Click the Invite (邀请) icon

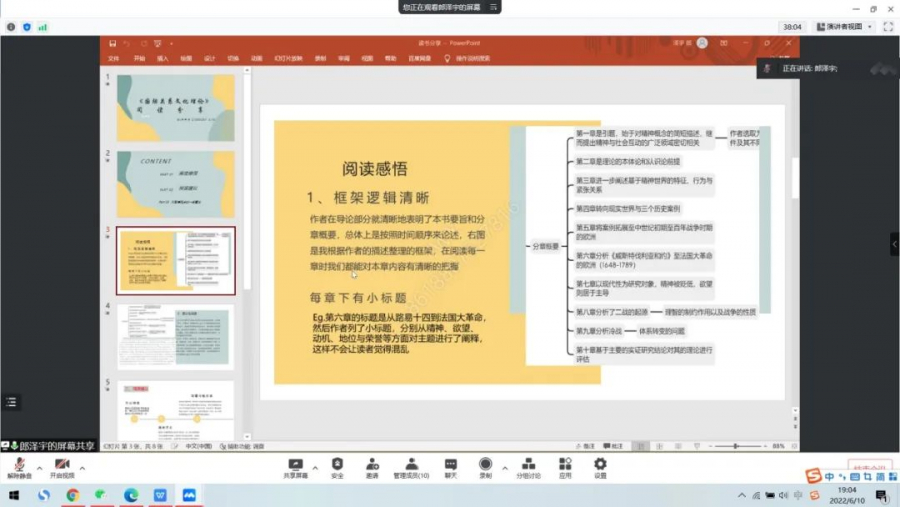click(372, 465)
